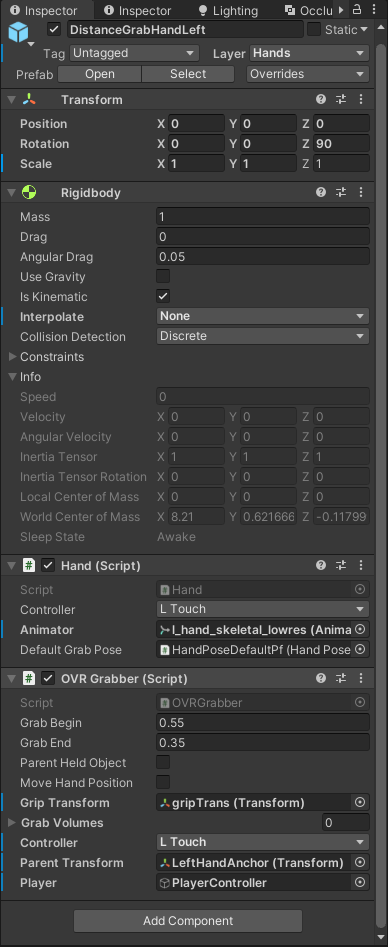The width and height of the screenshot is (388, 947).
Task: Click the Grab End value field
Action: tap(263, 742)
